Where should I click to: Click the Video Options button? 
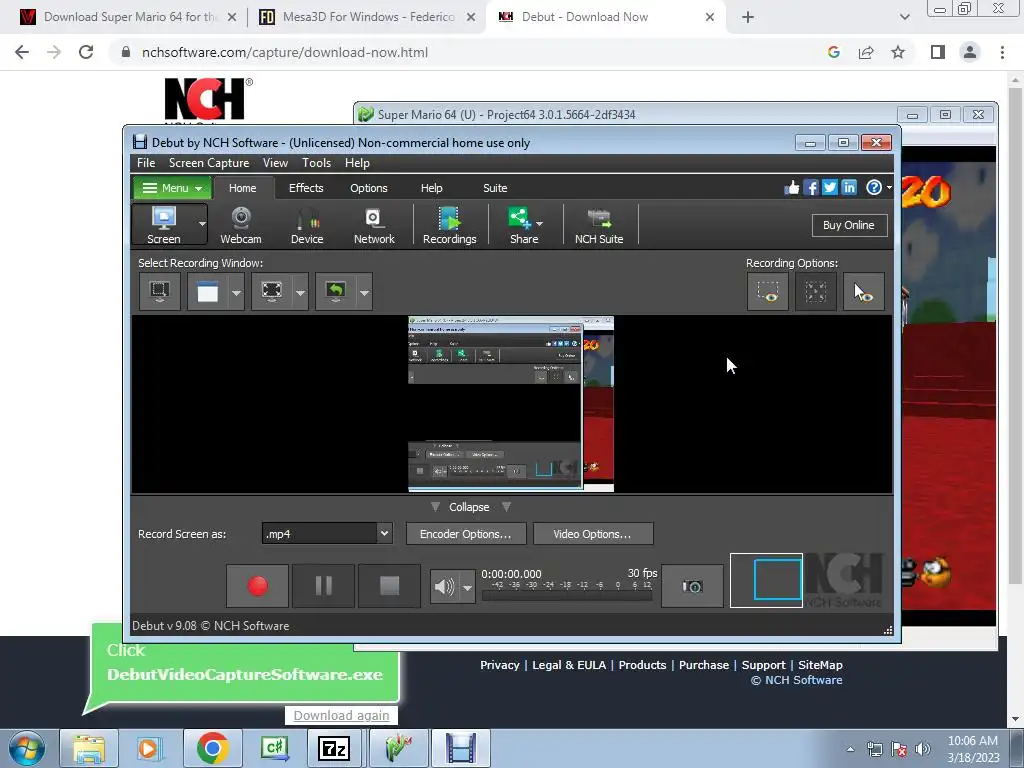tap(592, 534)
